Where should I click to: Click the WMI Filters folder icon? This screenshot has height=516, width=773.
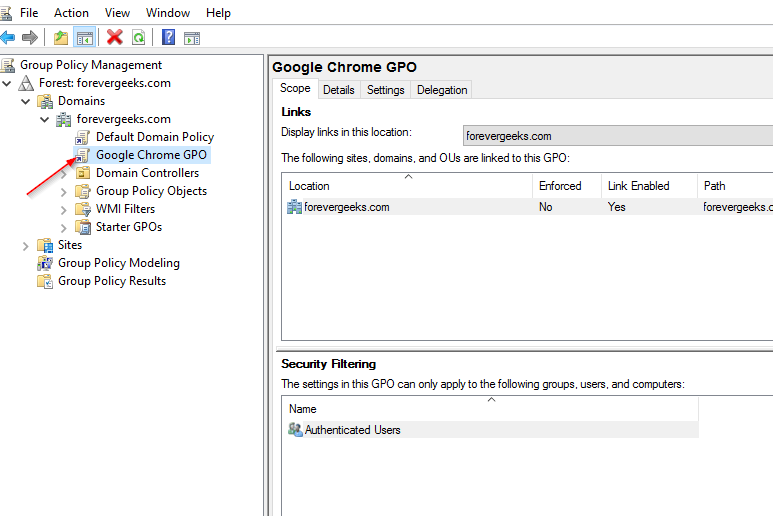click(82, 209)
